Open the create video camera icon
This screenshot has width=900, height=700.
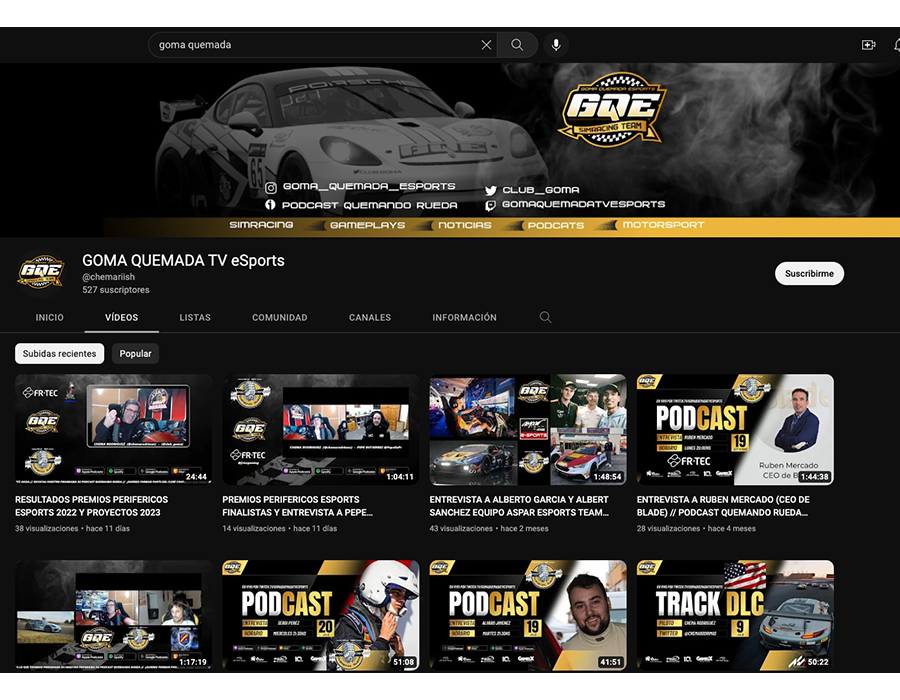[868, 45]
